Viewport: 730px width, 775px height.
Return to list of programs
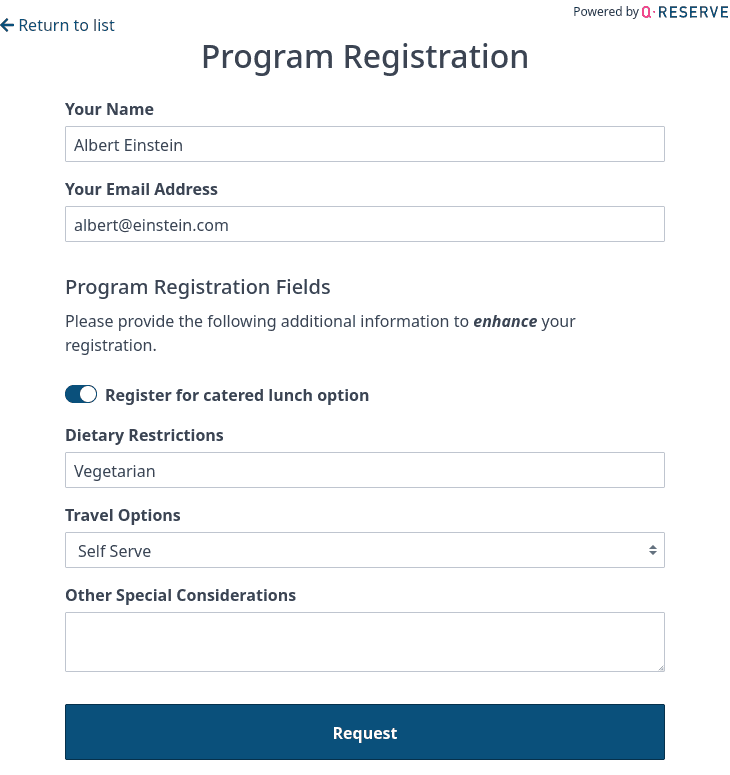[66, 25]
